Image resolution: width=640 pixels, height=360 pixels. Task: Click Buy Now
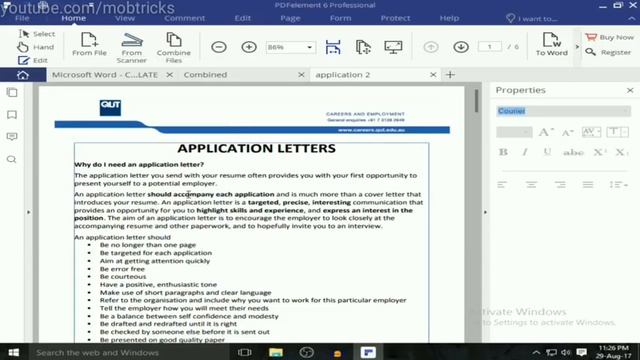point(609,37)
